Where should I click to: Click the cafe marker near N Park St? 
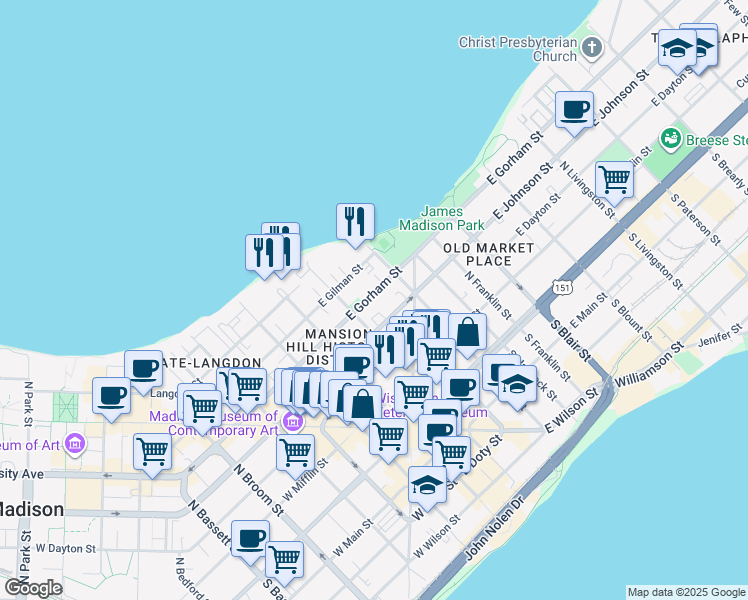111,400
